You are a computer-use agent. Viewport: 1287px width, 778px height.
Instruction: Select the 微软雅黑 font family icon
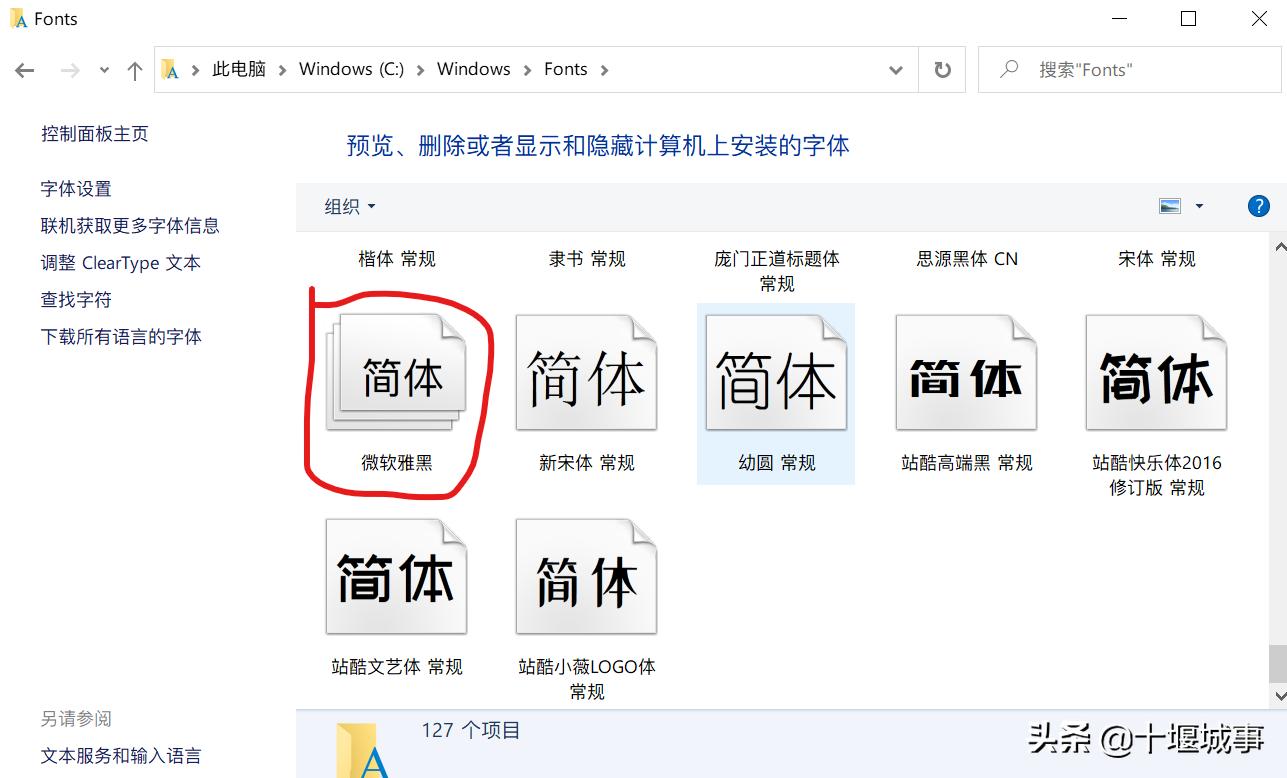[396, 373]
